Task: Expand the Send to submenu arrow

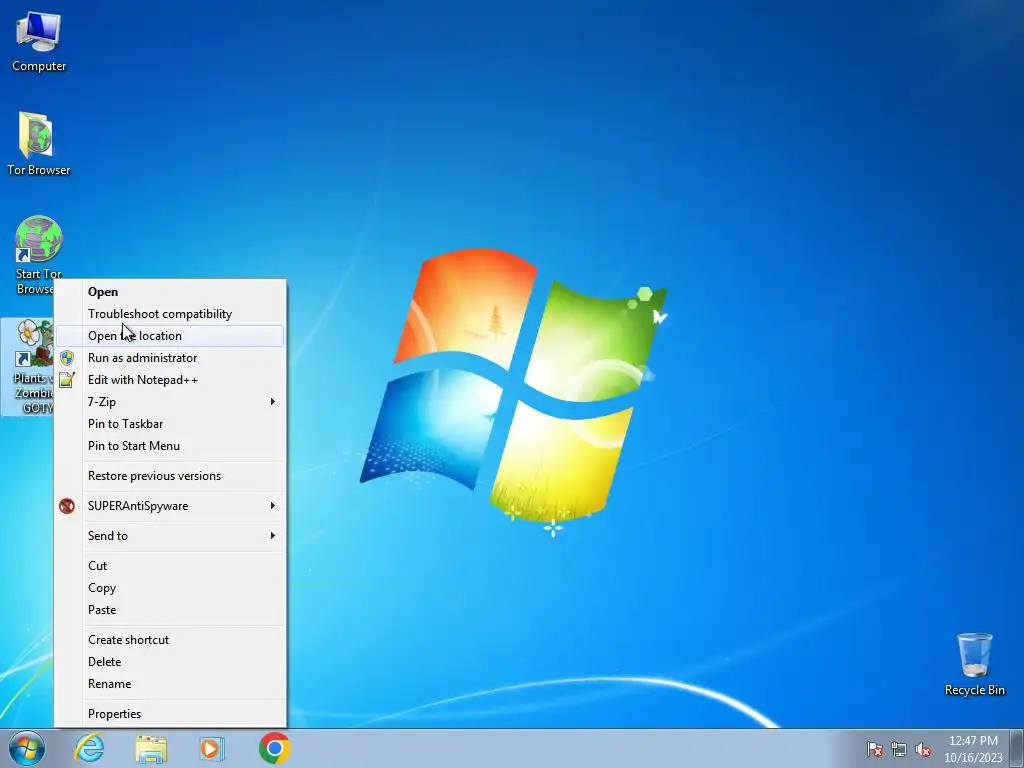Action: (x=273, y=536)
